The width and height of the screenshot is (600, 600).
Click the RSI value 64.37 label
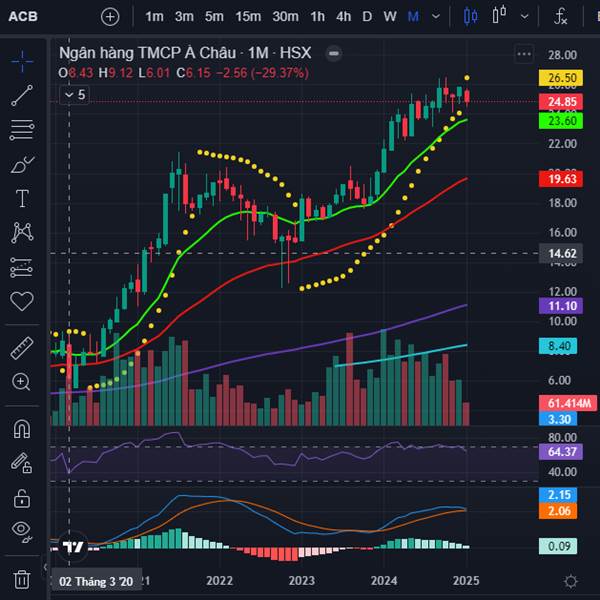pyautogui.click(x=561, y=452)
